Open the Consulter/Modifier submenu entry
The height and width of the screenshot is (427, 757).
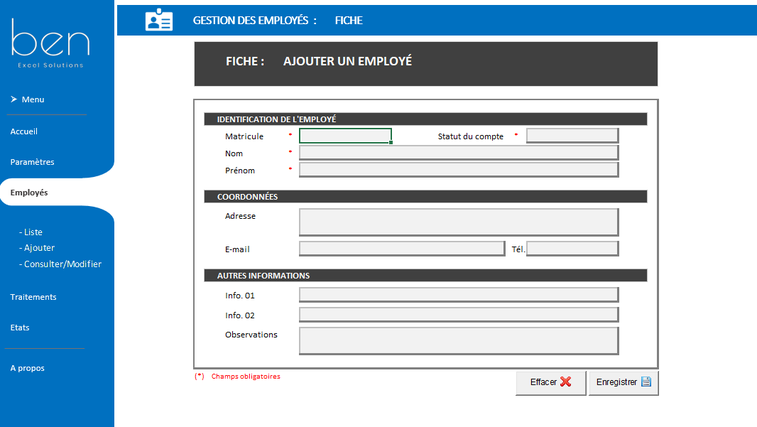pyautogui.click(x=60, y=264)
